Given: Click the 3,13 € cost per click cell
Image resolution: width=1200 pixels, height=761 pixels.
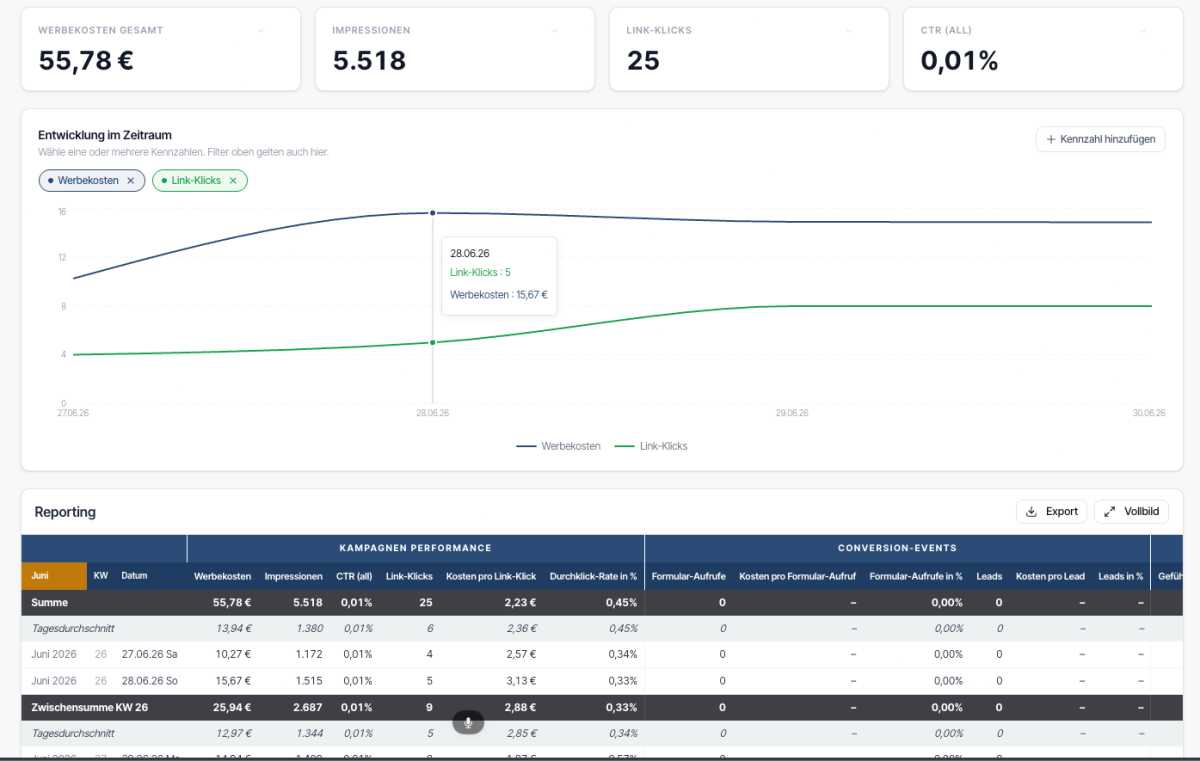Looking at the screenshot, I should pos(521,680).
